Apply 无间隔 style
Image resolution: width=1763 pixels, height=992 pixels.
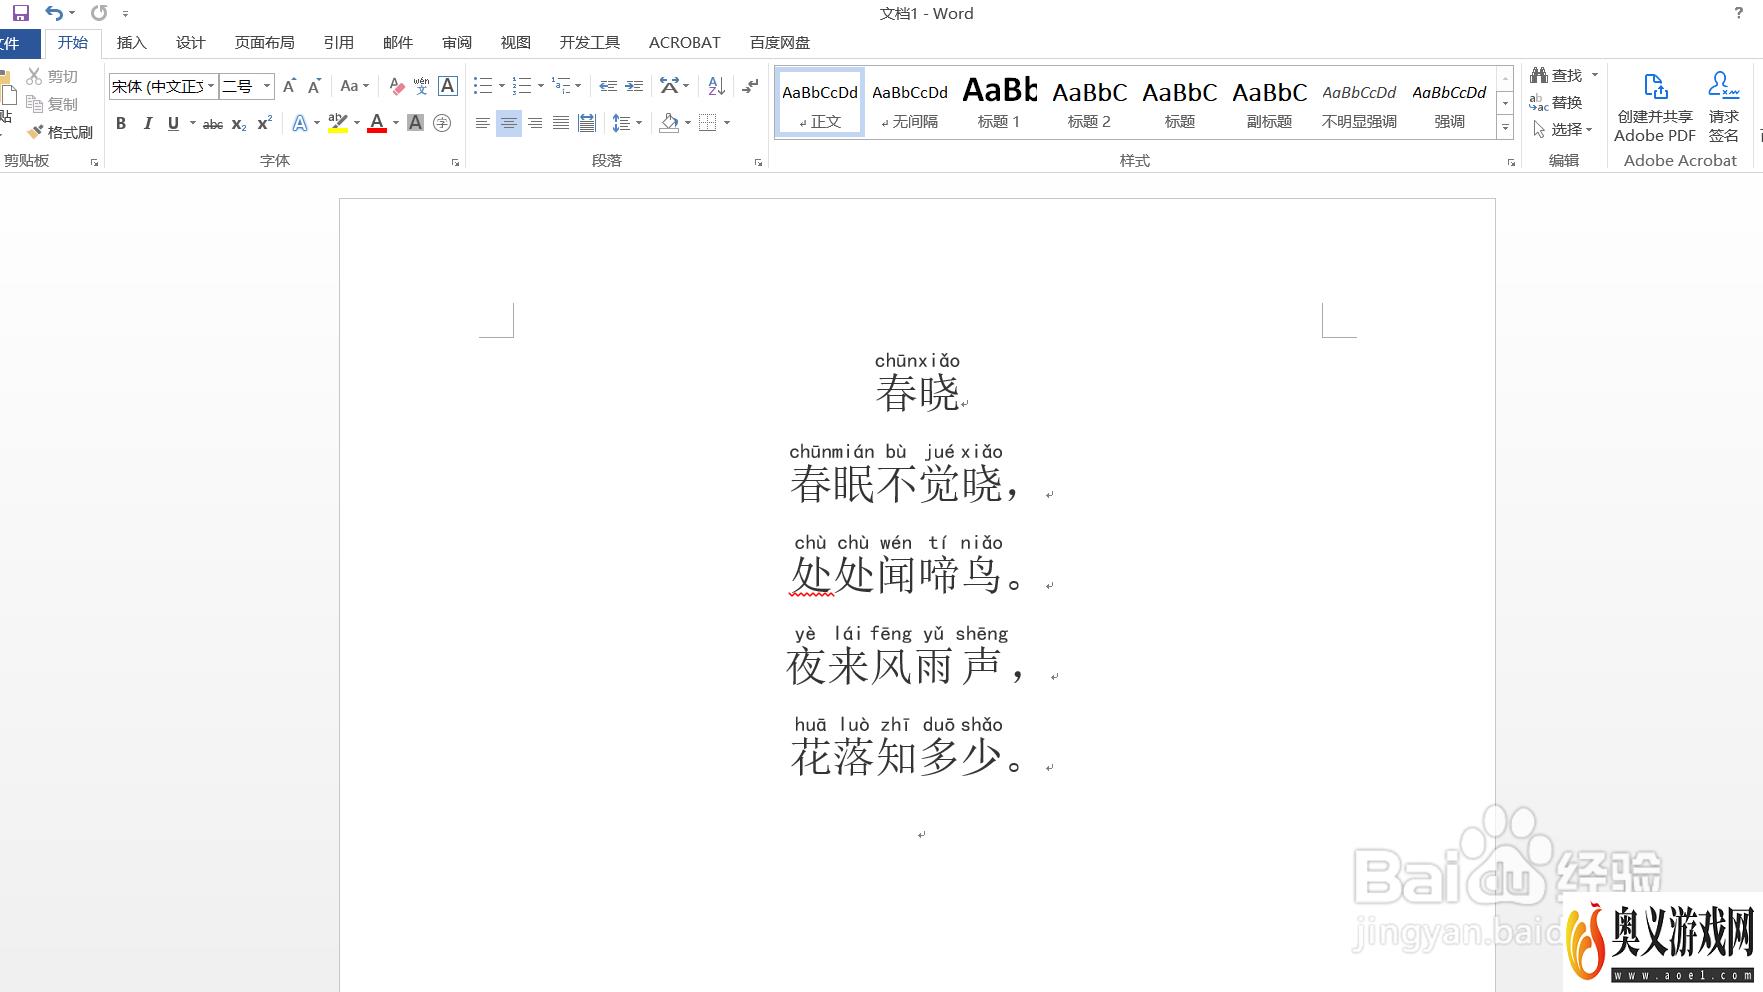[x=909, y=103]
